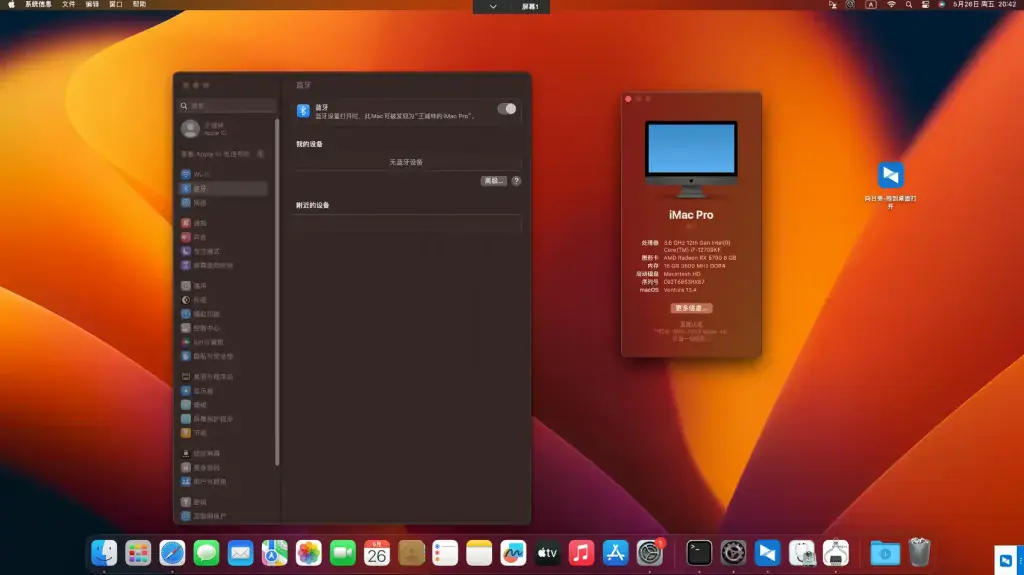Open the 编辑 menu

(92, 5)
